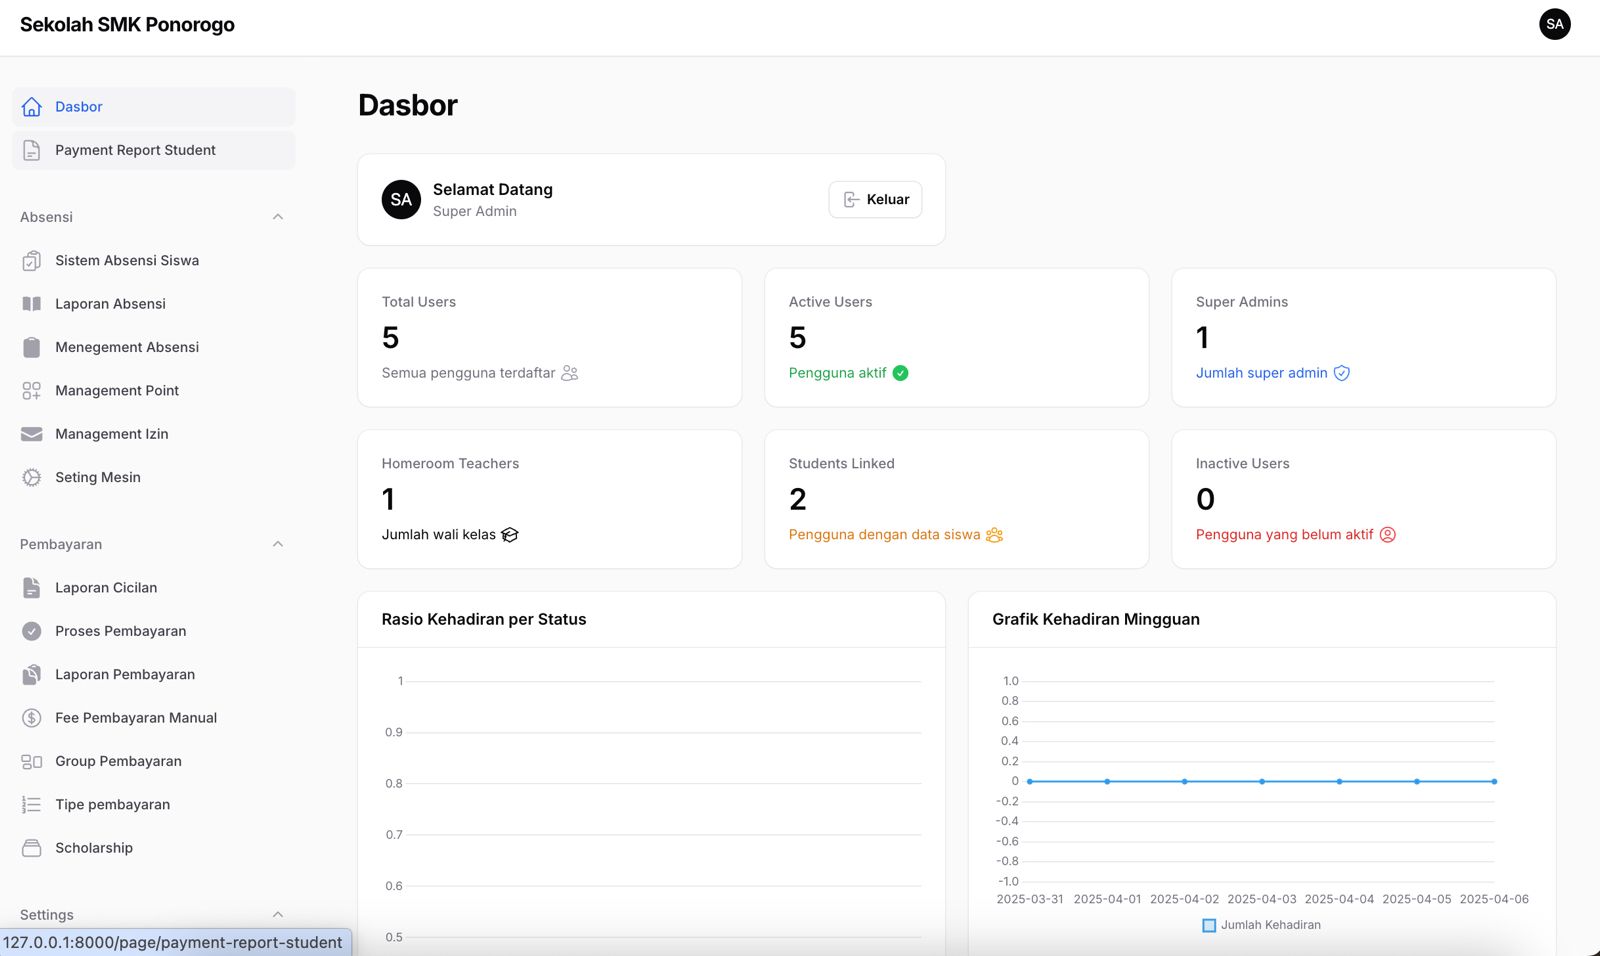Click the Scholarship icon in sidebar

[32, 848]
